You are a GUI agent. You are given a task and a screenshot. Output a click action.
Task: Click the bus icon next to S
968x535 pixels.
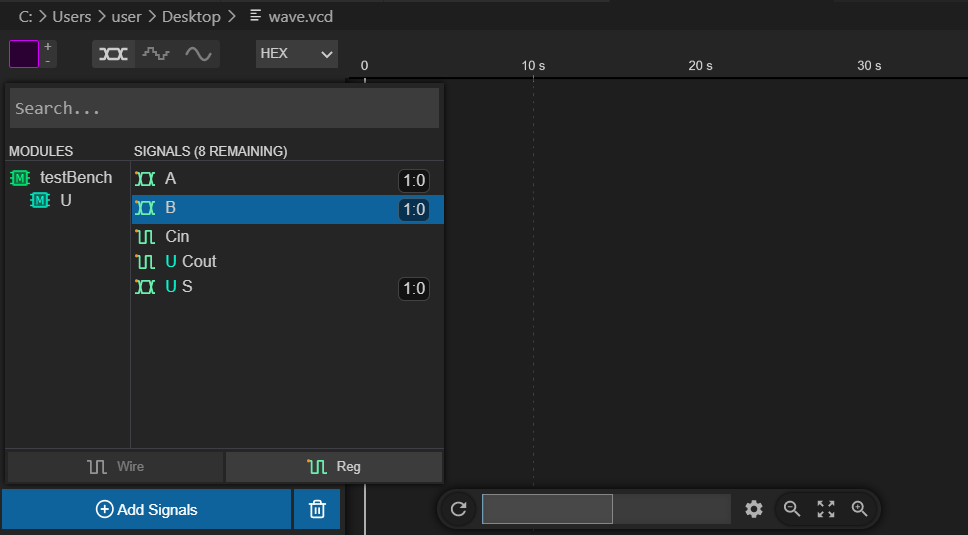click(x=145, y=287)
